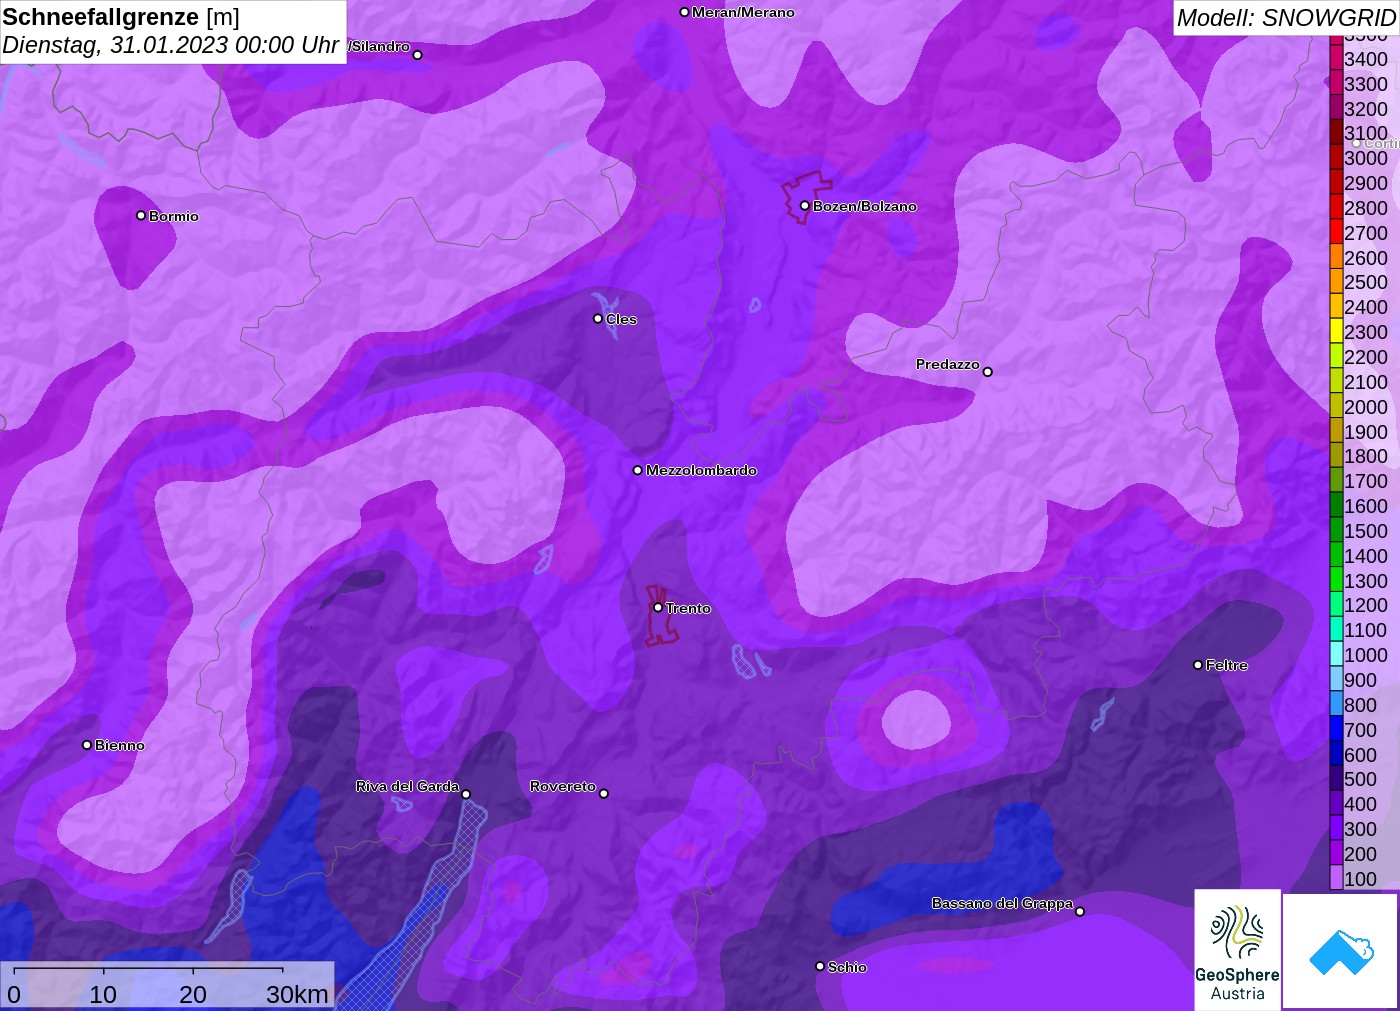Select the Bienno marker dot
Screen dimensions: 1400x1011
(x=87, y=745)
